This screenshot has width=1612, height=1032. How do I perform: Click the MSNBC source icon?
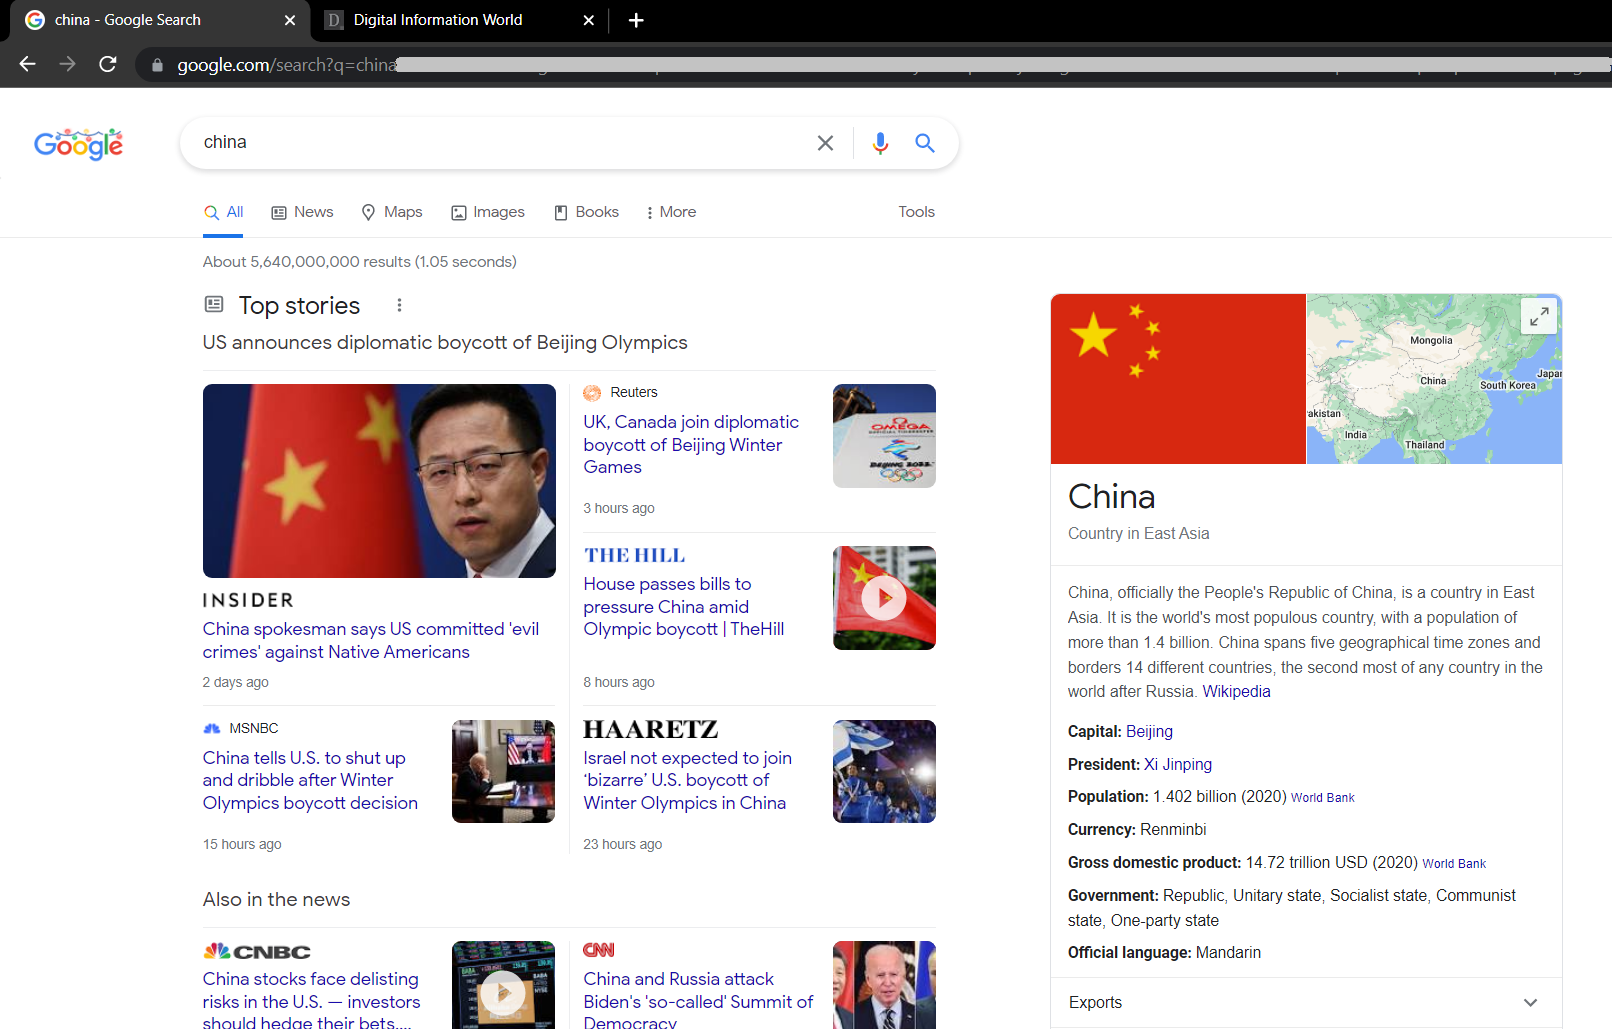212,729
